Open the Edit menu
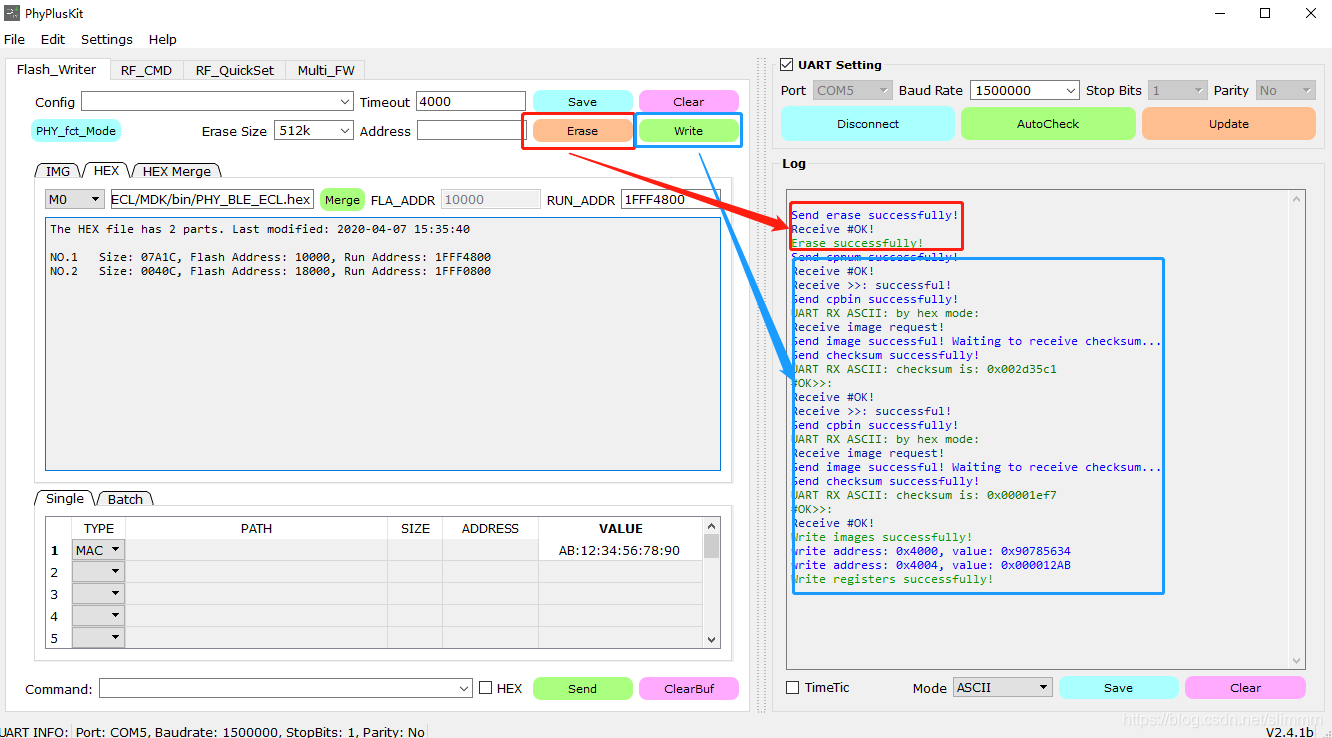Image resolution: width=1332 pixels, height=738 pixels. pyautogui.click(x=53, y=39)
